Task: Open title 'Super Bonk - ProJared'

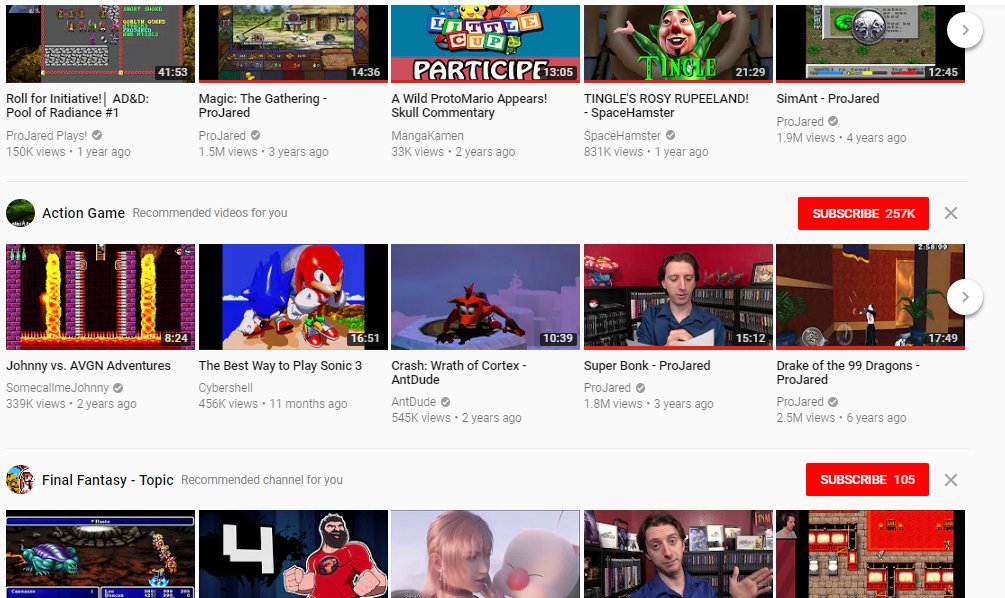Action: tap(647, 365)
